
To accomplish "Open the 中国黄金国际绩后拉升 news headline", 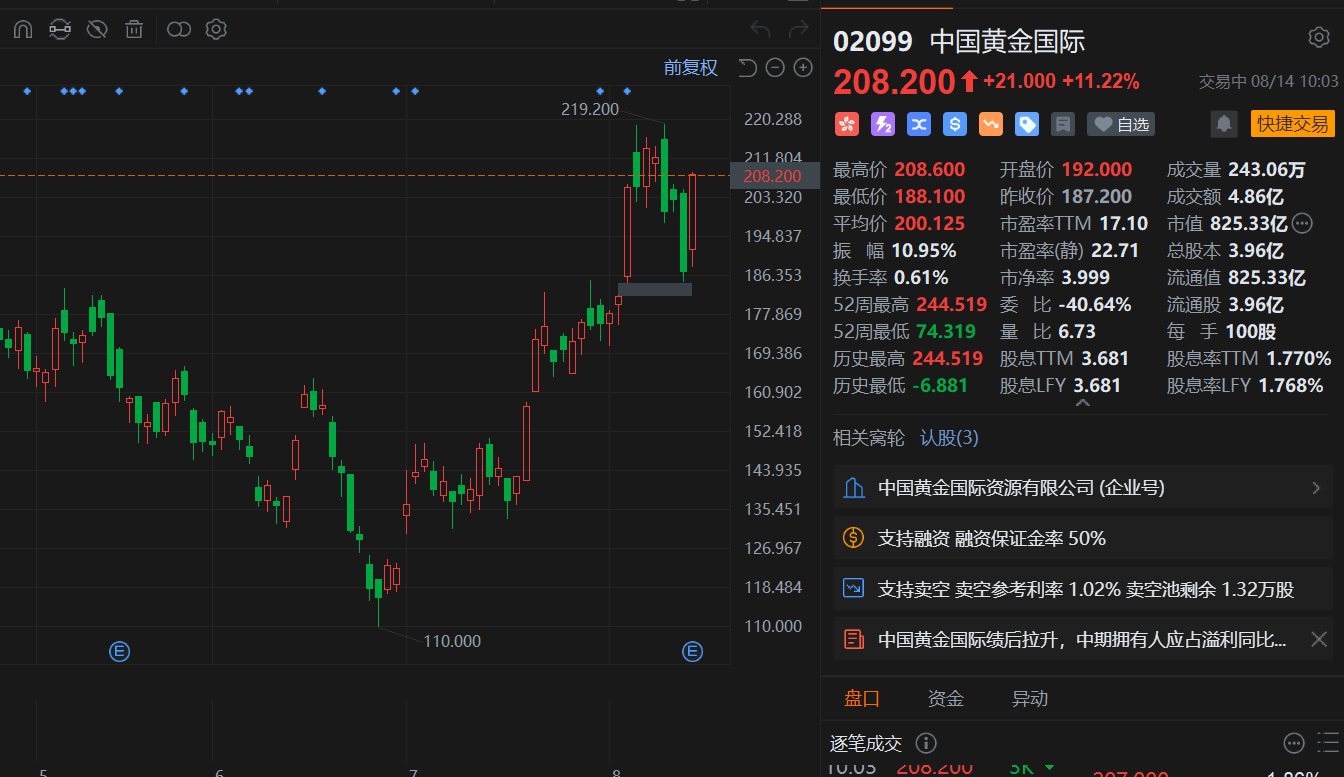I will click(x=1082, y=639).
